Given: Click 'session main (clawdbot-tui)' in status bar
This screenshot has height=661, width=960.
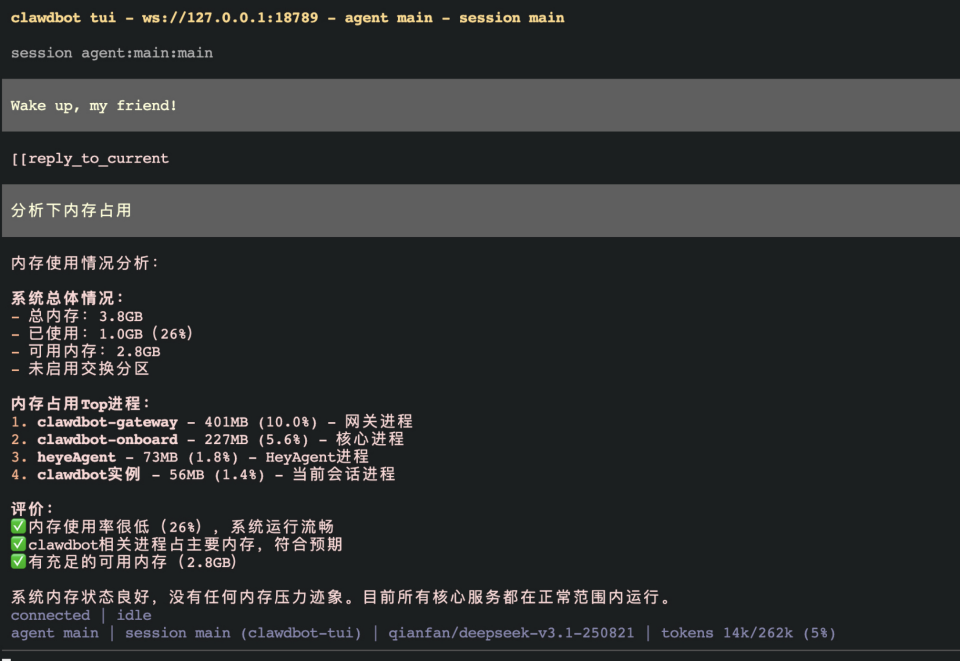Looking at the screenshot, I should pyautogui.click(x=243, y=633).
